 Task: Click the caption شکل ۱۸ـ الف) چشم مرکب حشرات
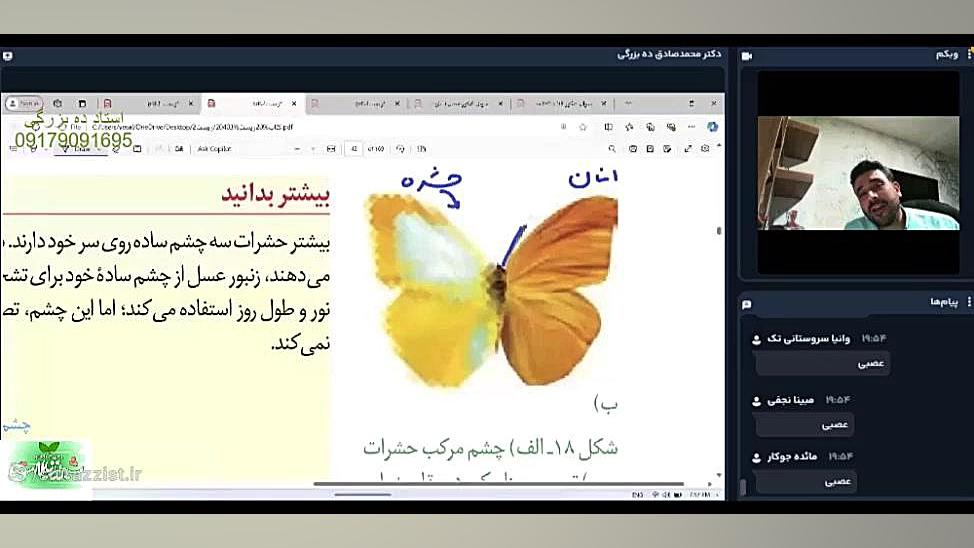coord(490,449)
